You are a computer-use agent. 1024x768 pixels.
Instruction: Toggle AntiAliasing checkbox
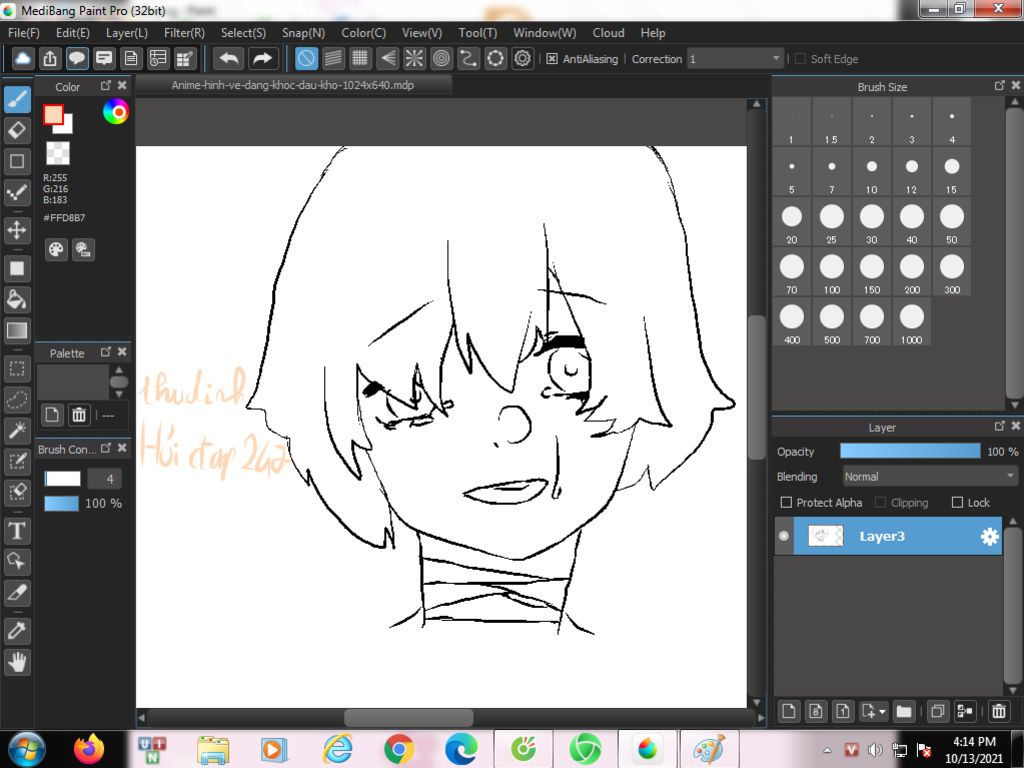pos(552,59)
